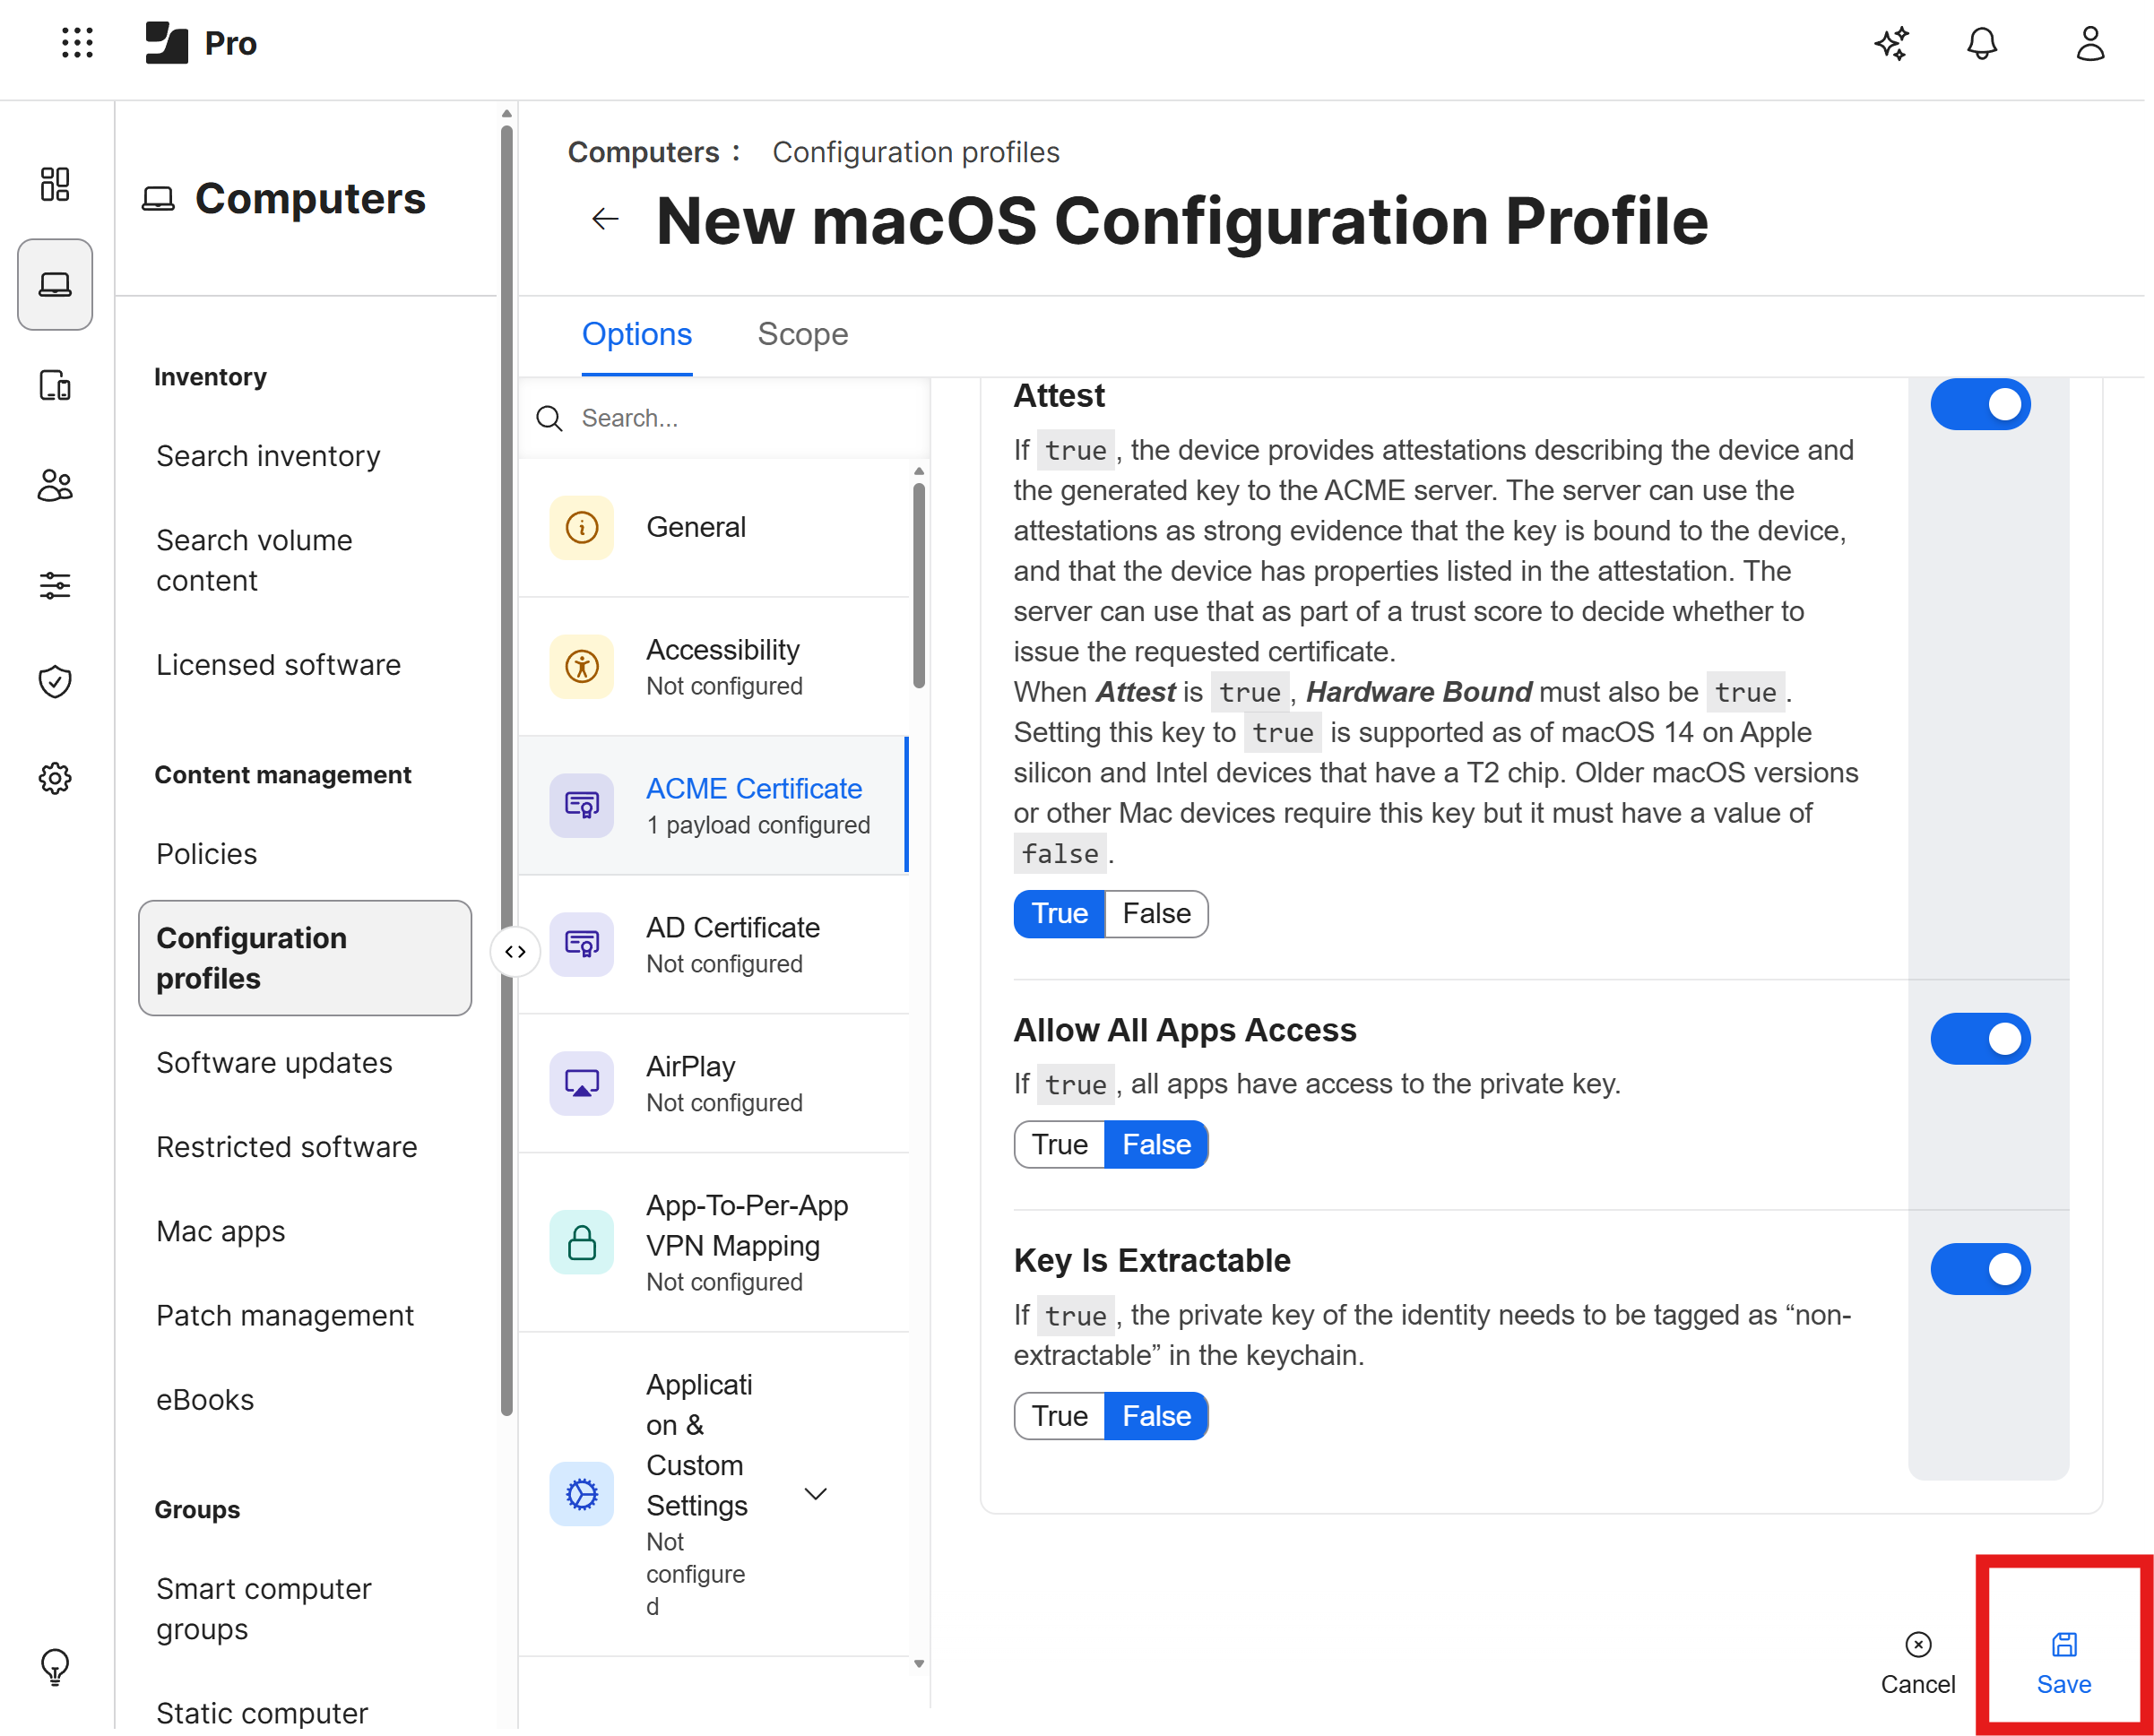
Task: Select the Accessibility payload
Action: tap(713, 667)
